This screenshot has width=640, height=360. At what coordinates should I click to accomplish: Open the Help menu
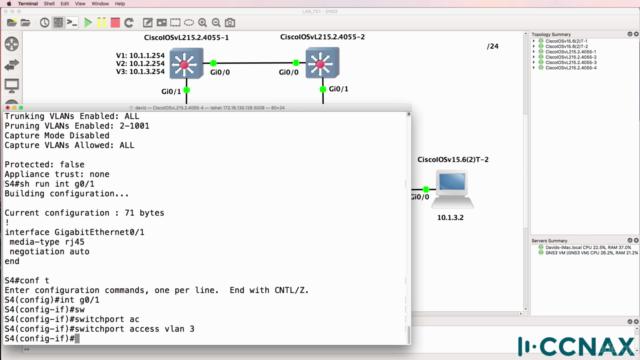(x=120, y=4)
